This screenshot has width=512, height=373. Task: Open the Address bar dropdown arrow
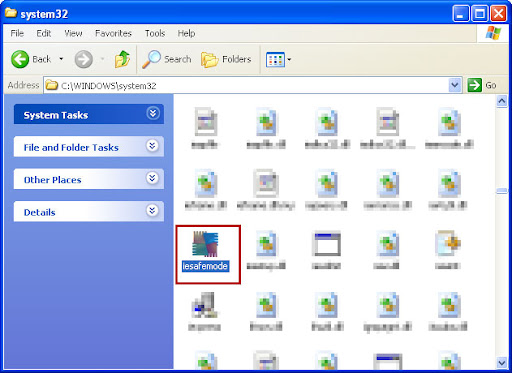(x=455, y=85)
